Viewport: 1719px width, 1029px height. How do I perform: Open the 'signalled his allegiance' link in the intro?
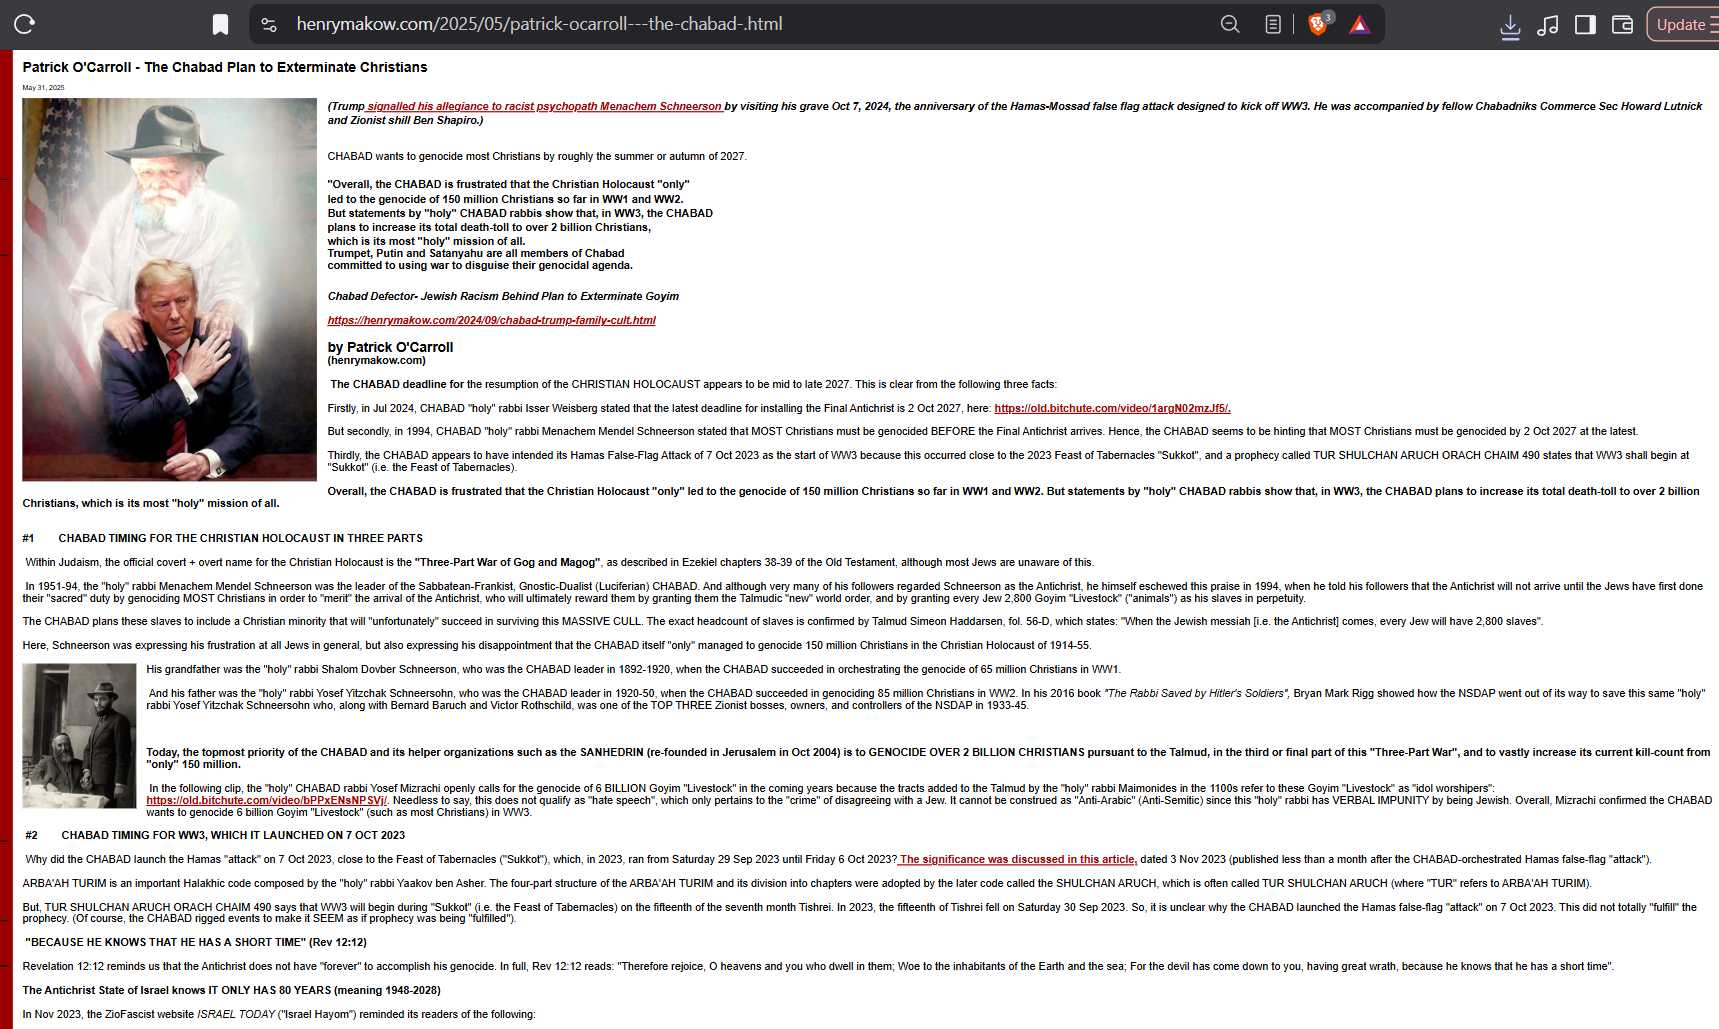coord(544,106)
